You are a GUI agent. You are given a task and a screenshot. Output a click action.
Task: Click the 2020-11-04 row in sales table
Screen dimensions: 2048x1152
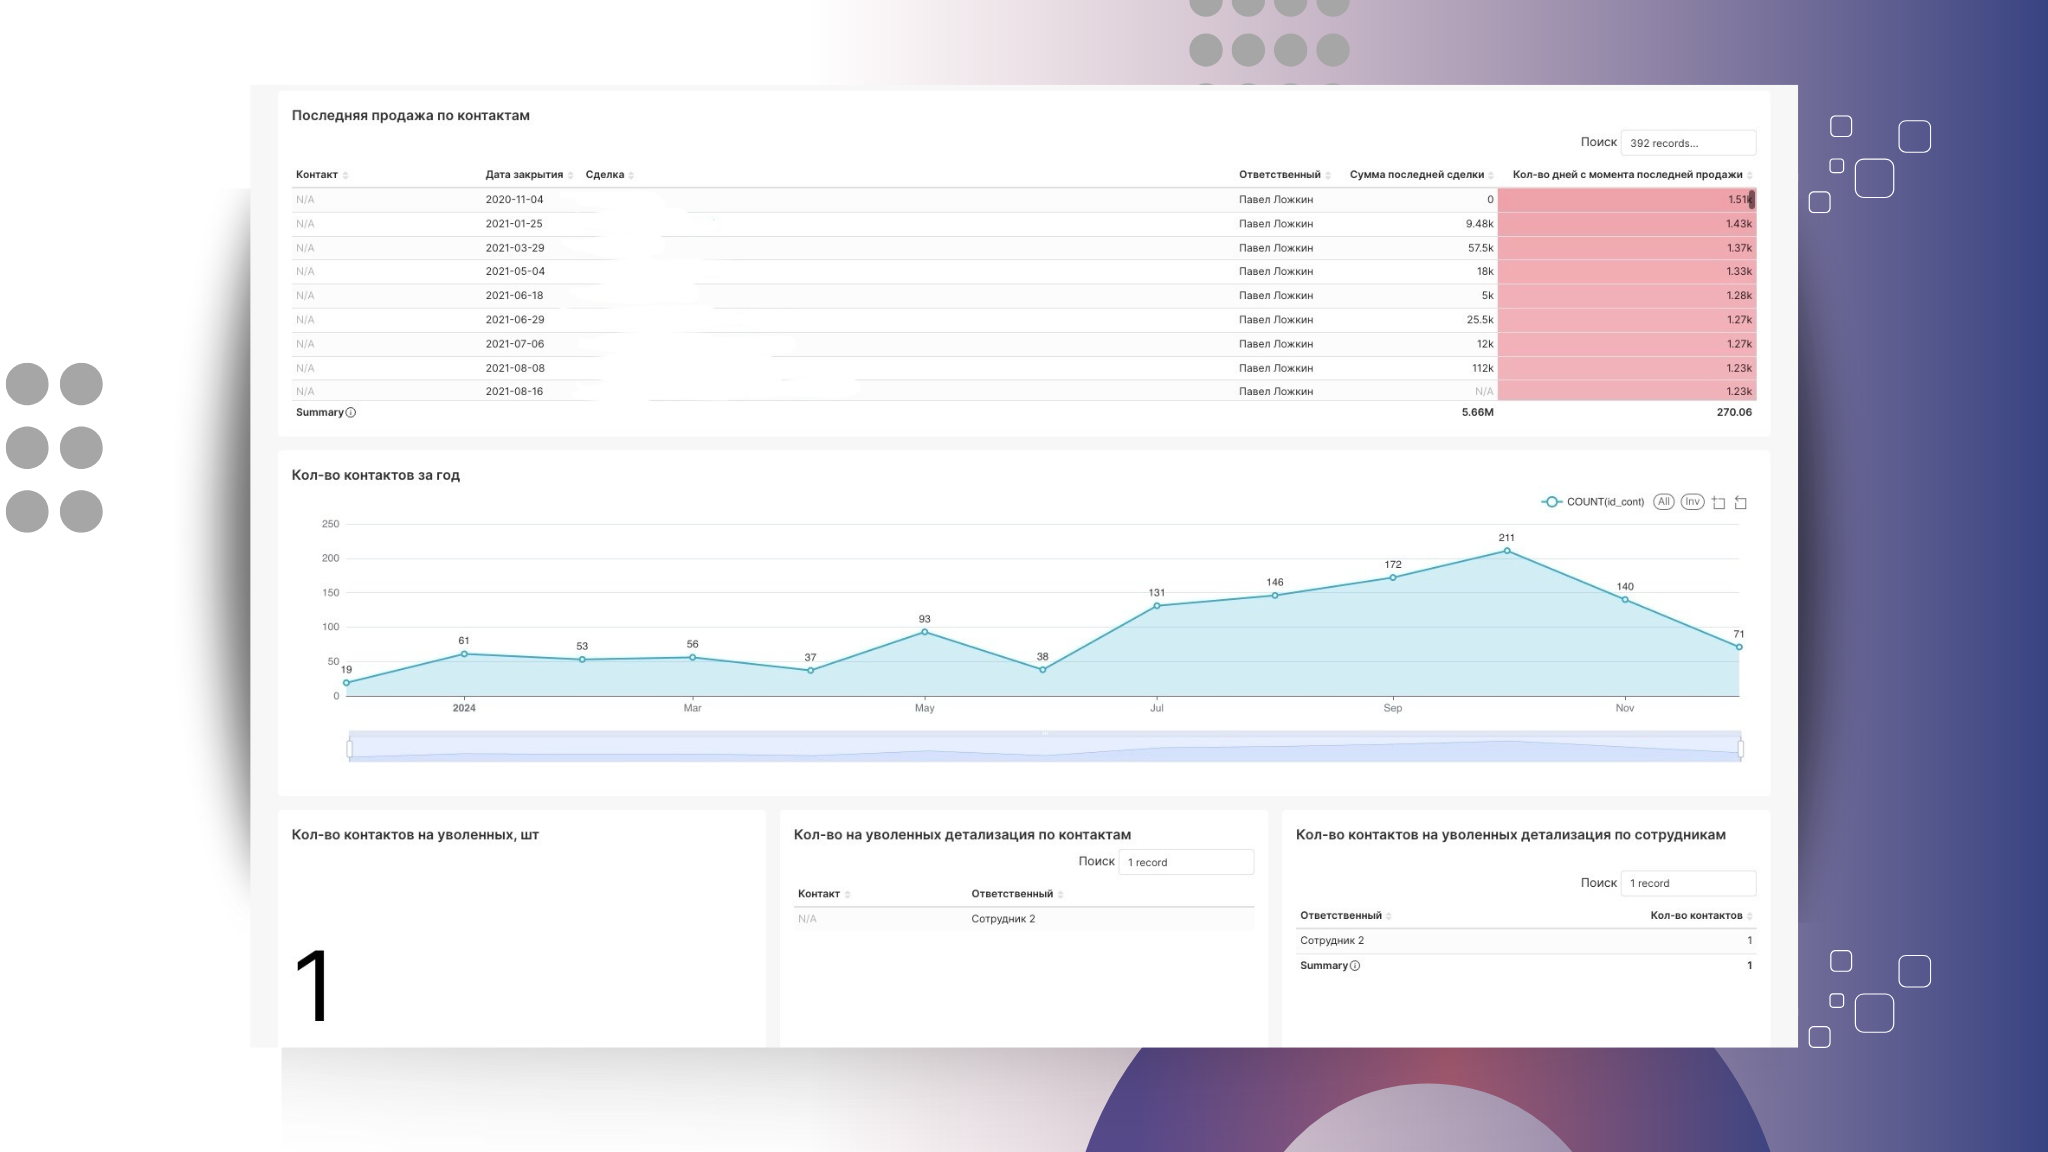[x=514, y=200]
